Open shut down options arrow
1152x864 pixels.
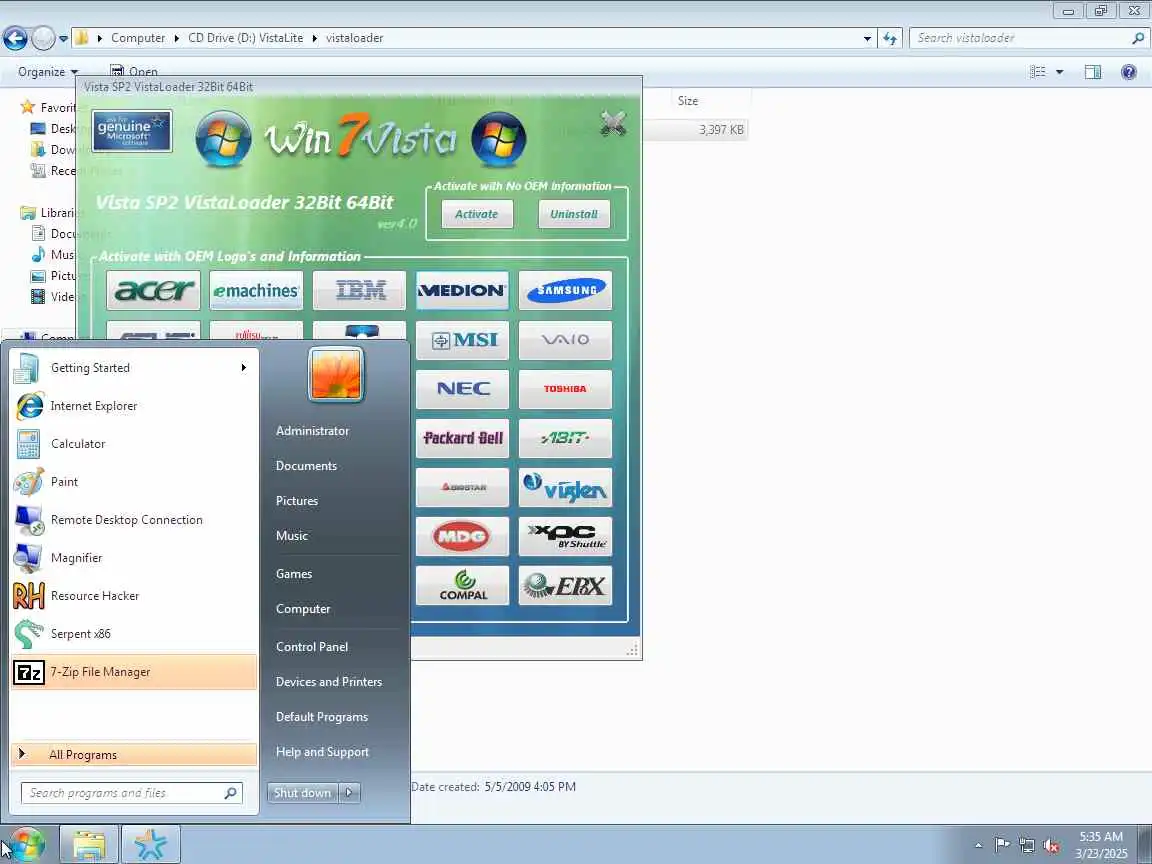[350, 793]
